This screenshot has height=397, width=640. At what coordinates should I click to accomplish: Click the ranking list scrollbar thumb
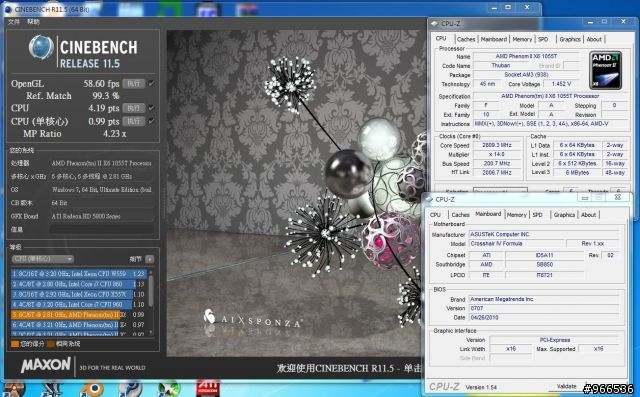[151, 291]
